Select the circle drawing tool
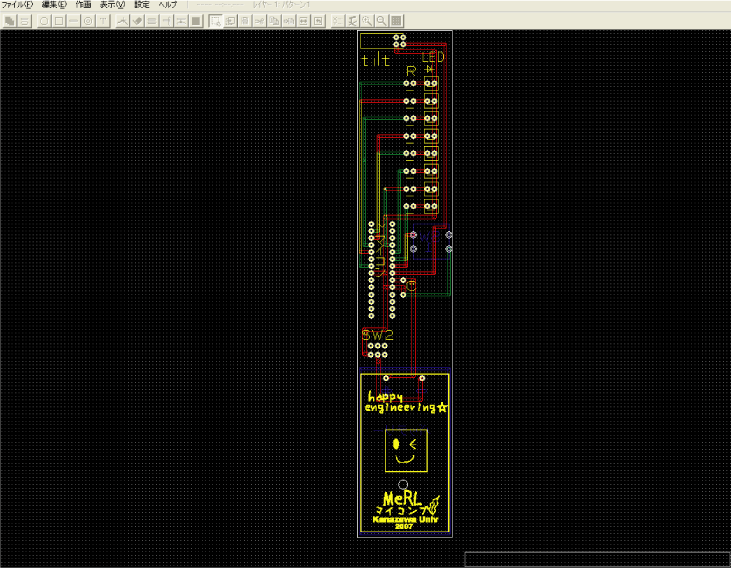Image resolution: width=732 pixels, height=568 pixels. [44, 20]
